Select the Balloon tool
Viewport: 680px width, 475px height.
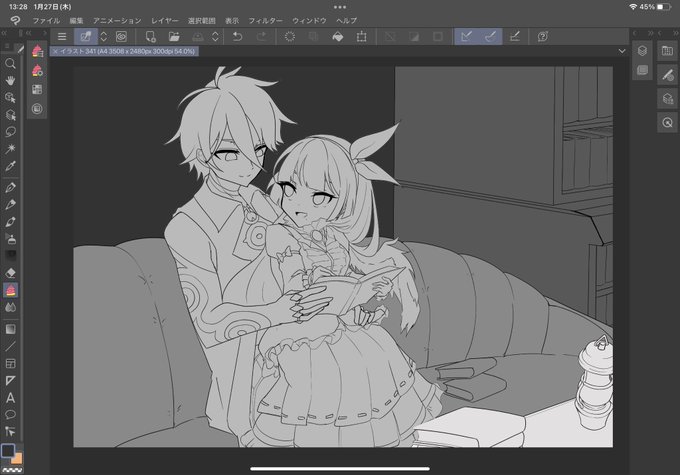(10, 415)
